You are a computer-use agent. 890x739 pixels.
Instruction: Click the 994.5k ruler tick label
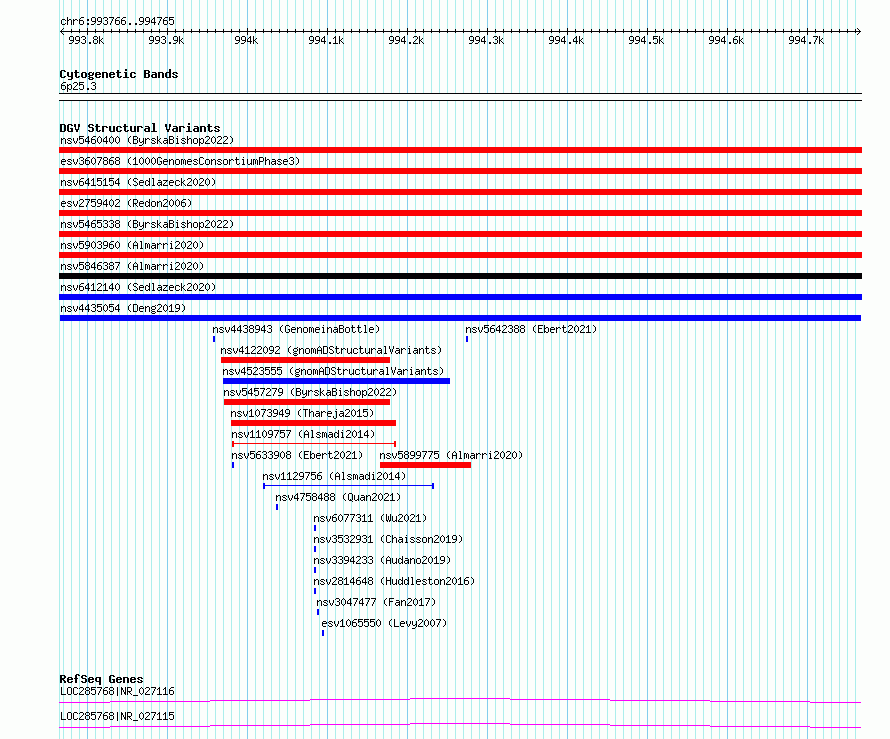(646, 40)
